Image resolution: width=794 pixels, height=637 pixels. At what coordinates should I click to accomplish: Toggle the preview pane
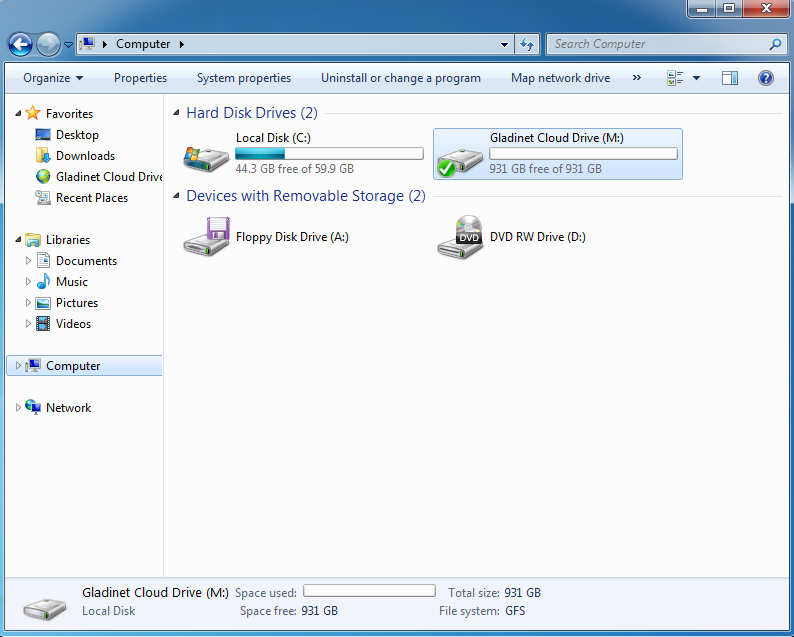click(x=730, y=78)
